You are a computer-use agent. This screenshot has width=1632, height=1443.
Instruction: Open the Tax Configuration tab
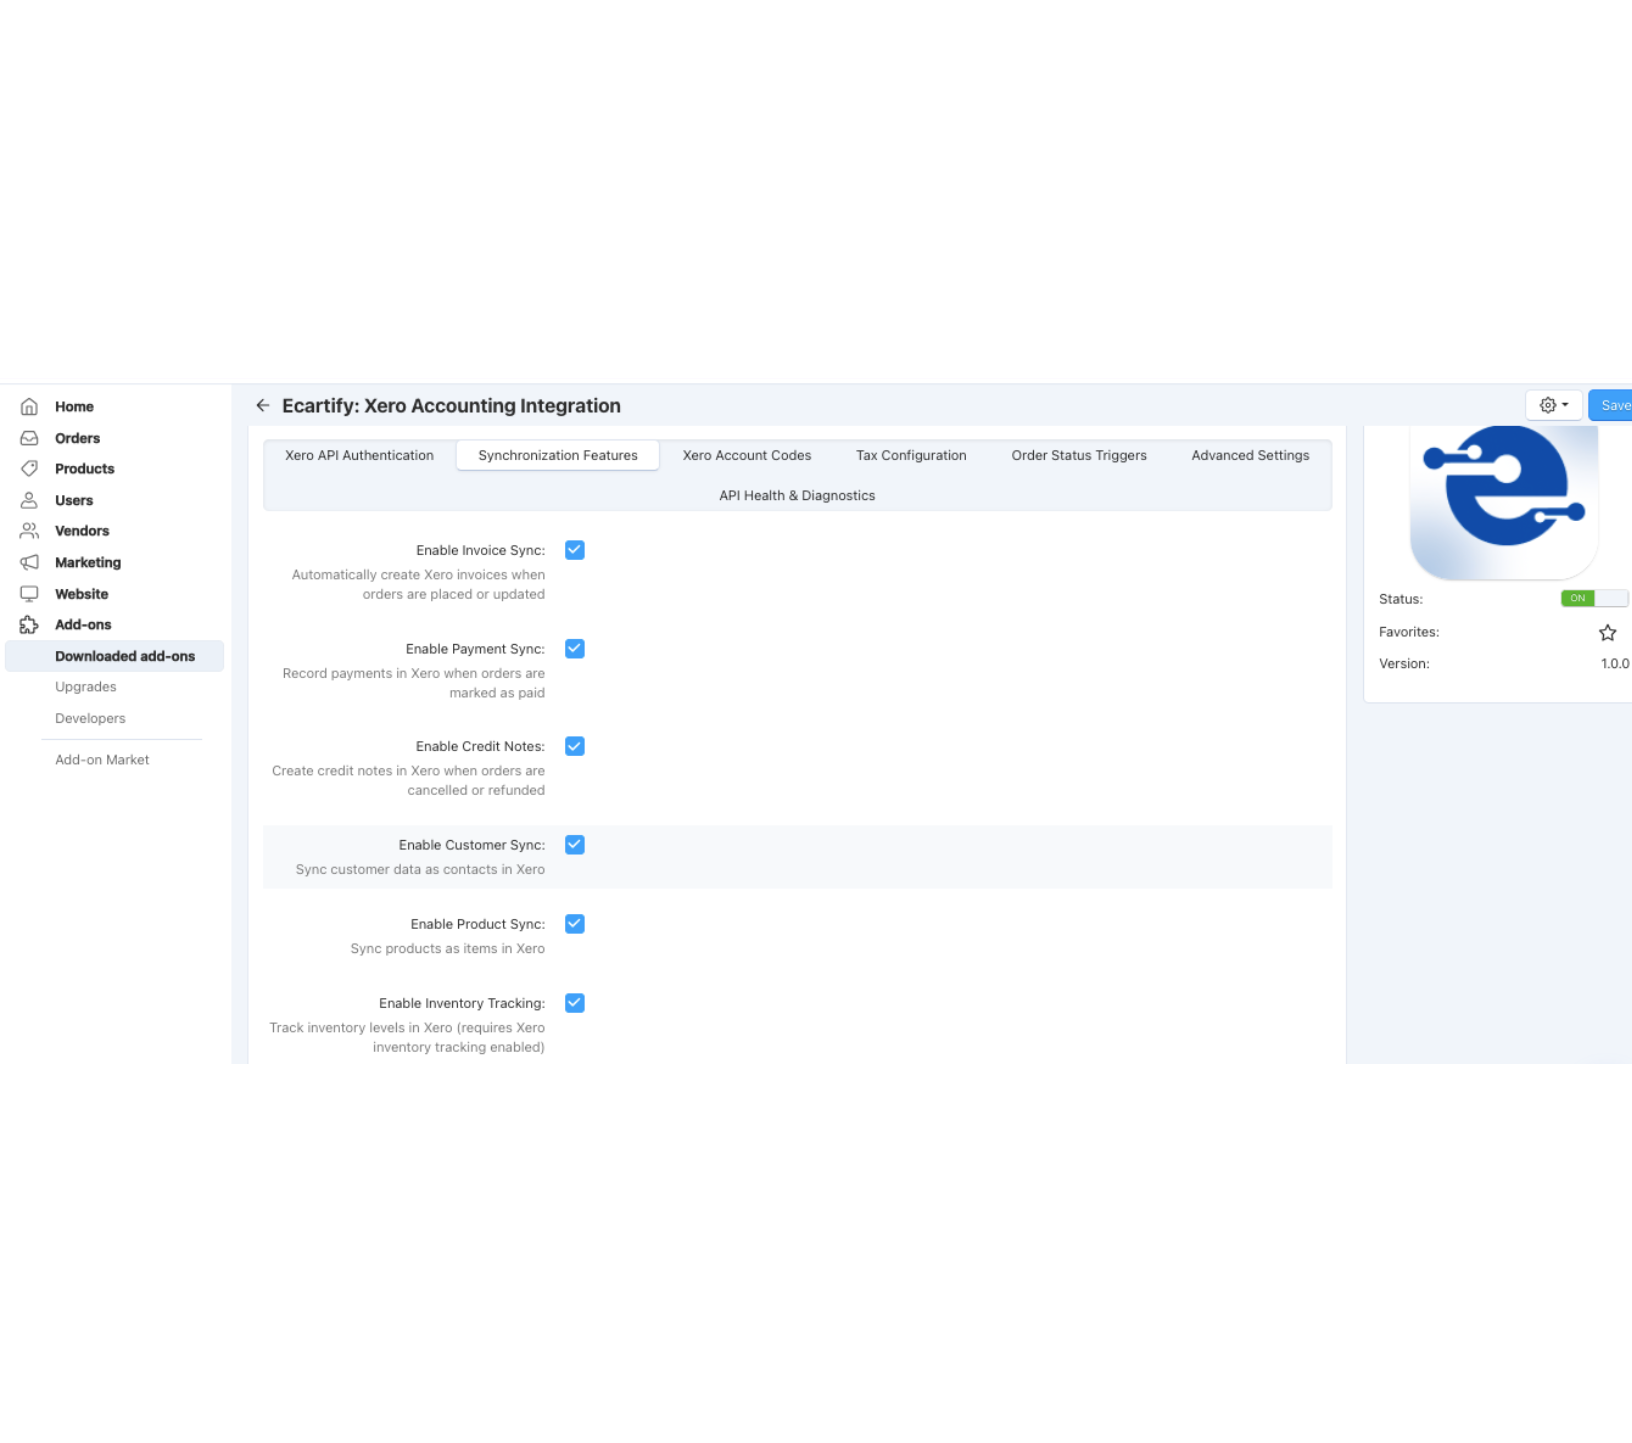tap(910, 455)
